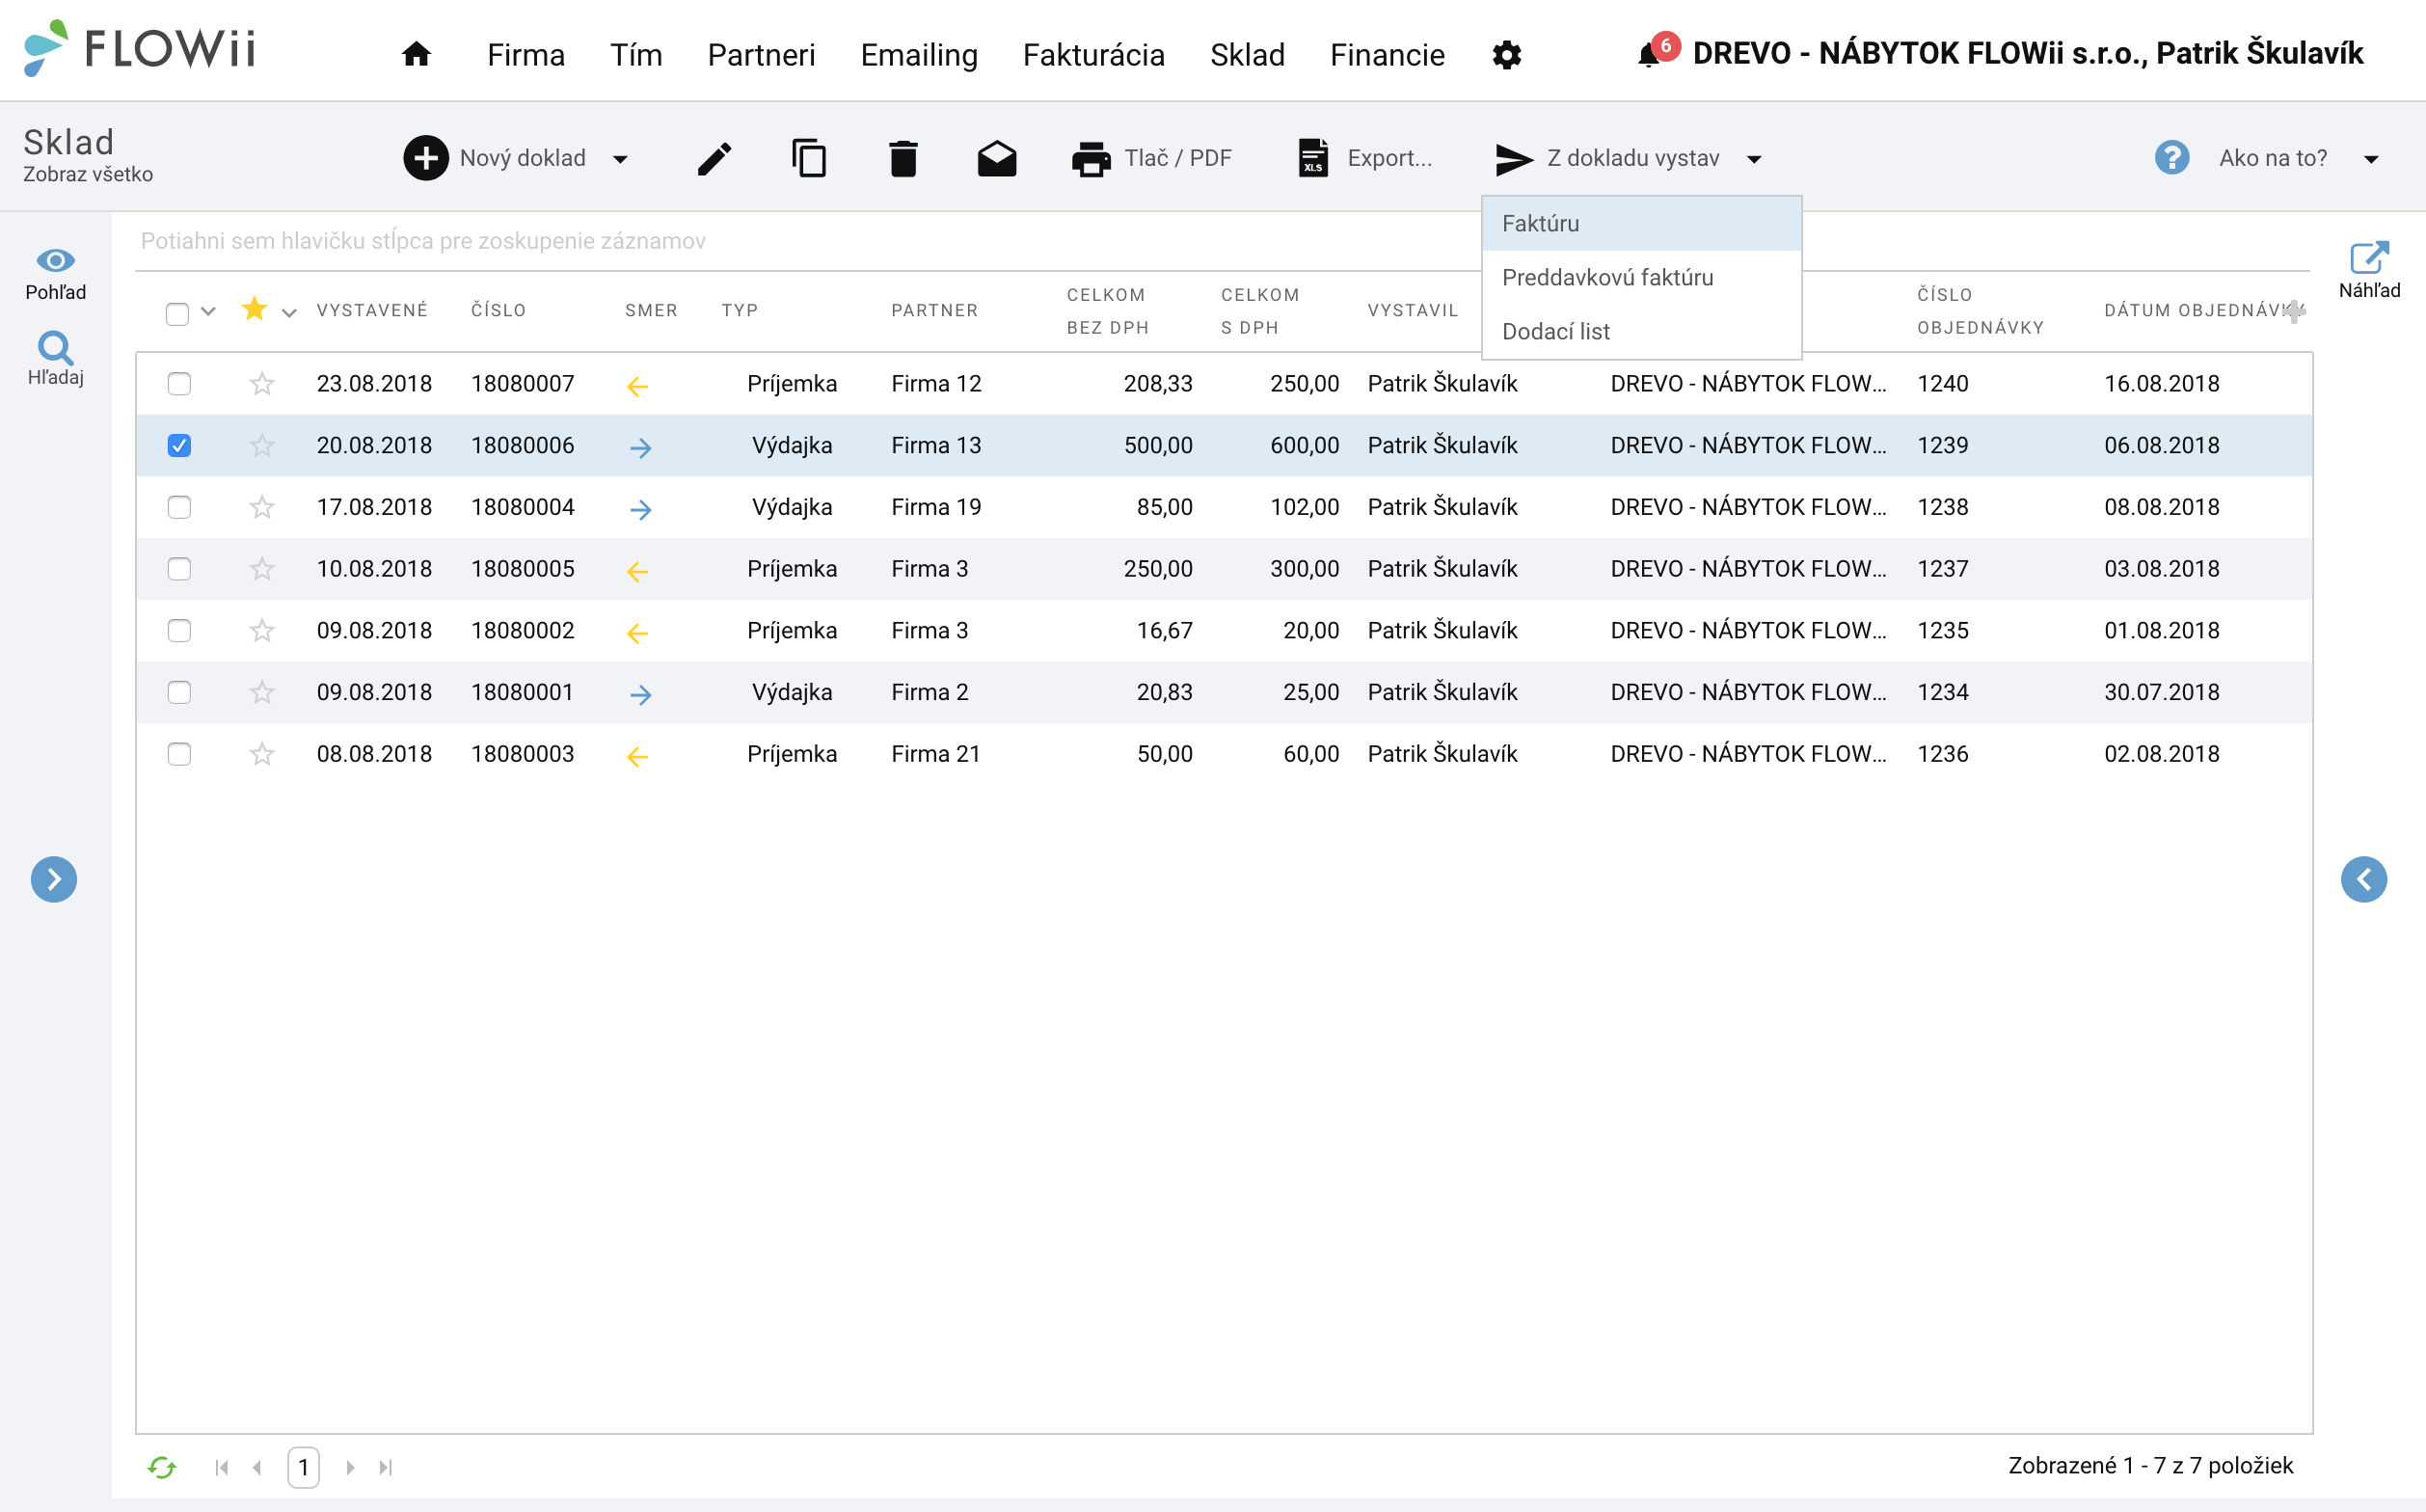The width and height of the screenshot is (2426, 1512).
Task: Go to the home page icon
Action: click(416, 54)
